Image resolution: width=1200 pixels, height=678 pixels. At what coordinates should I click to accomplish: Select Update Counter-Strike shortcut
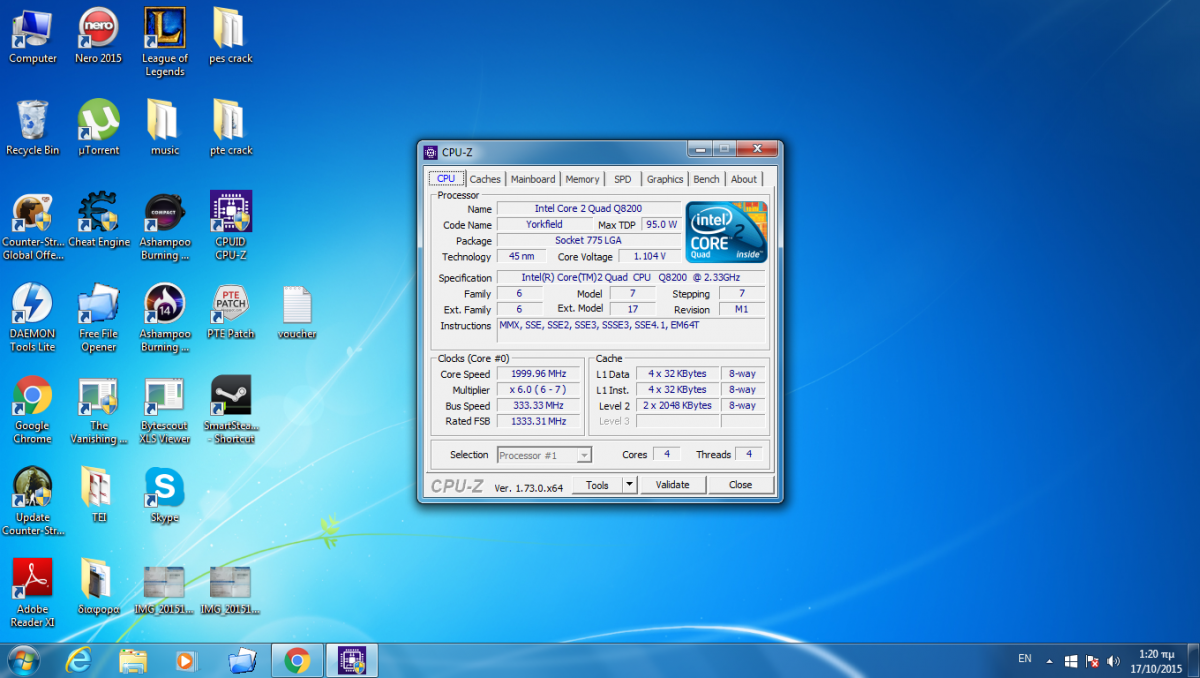click(x=32, y=503)
